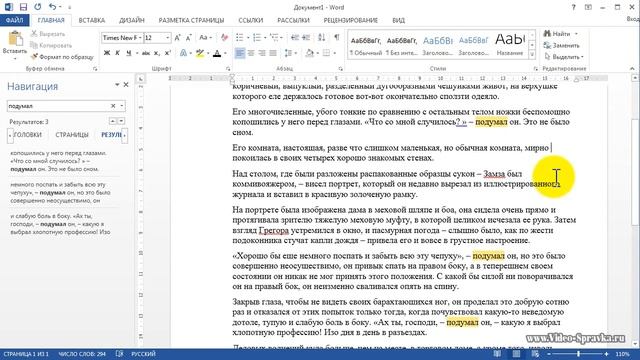Toggle subscript formatting
The height and width of the screenshot is (360, 640).
coord(157,53)
